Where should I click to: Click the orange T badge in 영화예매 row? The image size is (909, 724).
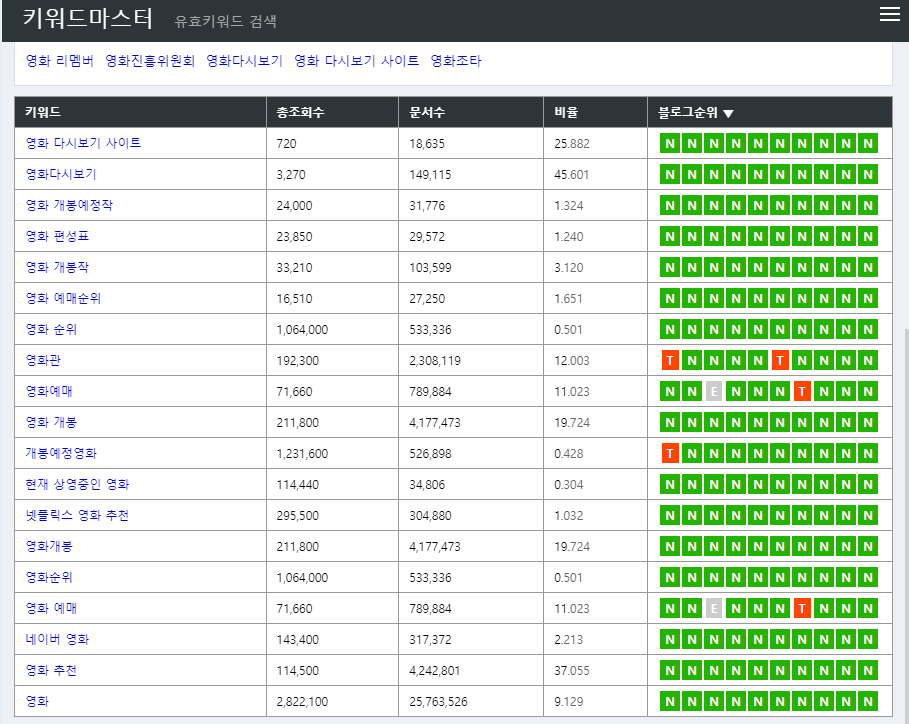[802, 392]
